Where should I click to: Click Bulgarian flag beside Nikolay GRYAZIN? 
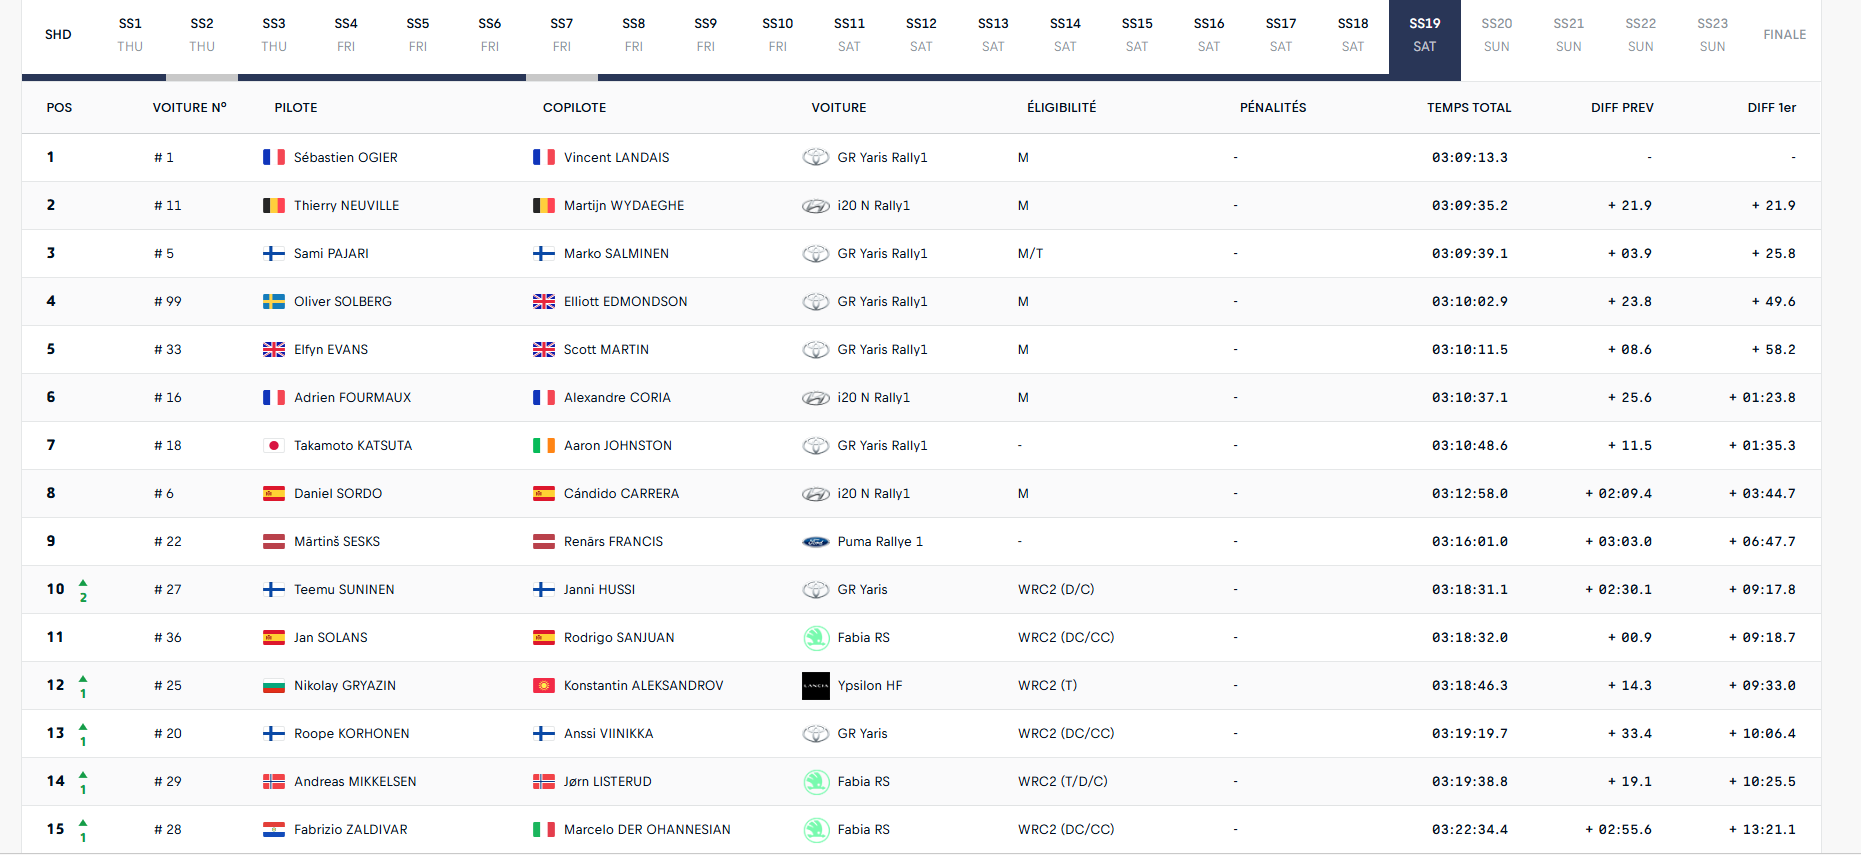pos(274,685)
